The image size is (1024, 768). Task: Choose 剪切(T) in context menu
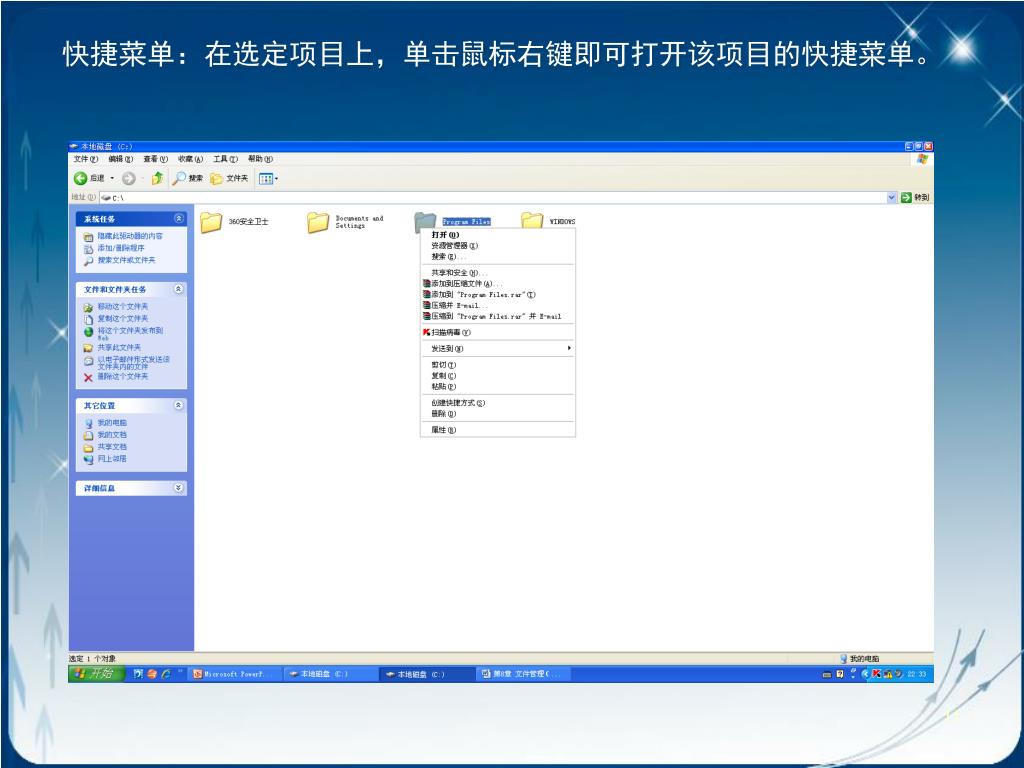(x=498, y=365)
